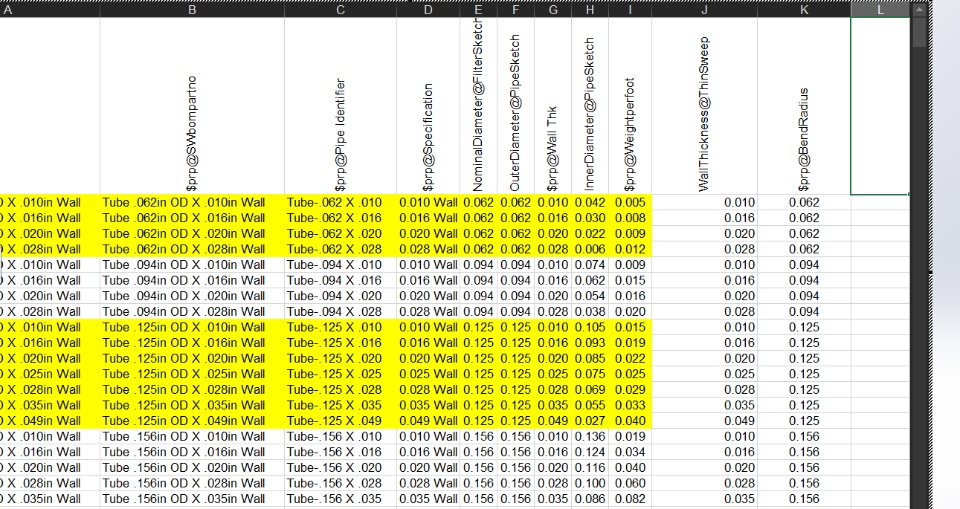The width and height of the screenshot is (960, 509).
Task: Click the $prp@BendRadius header cell
Action: 804,106
